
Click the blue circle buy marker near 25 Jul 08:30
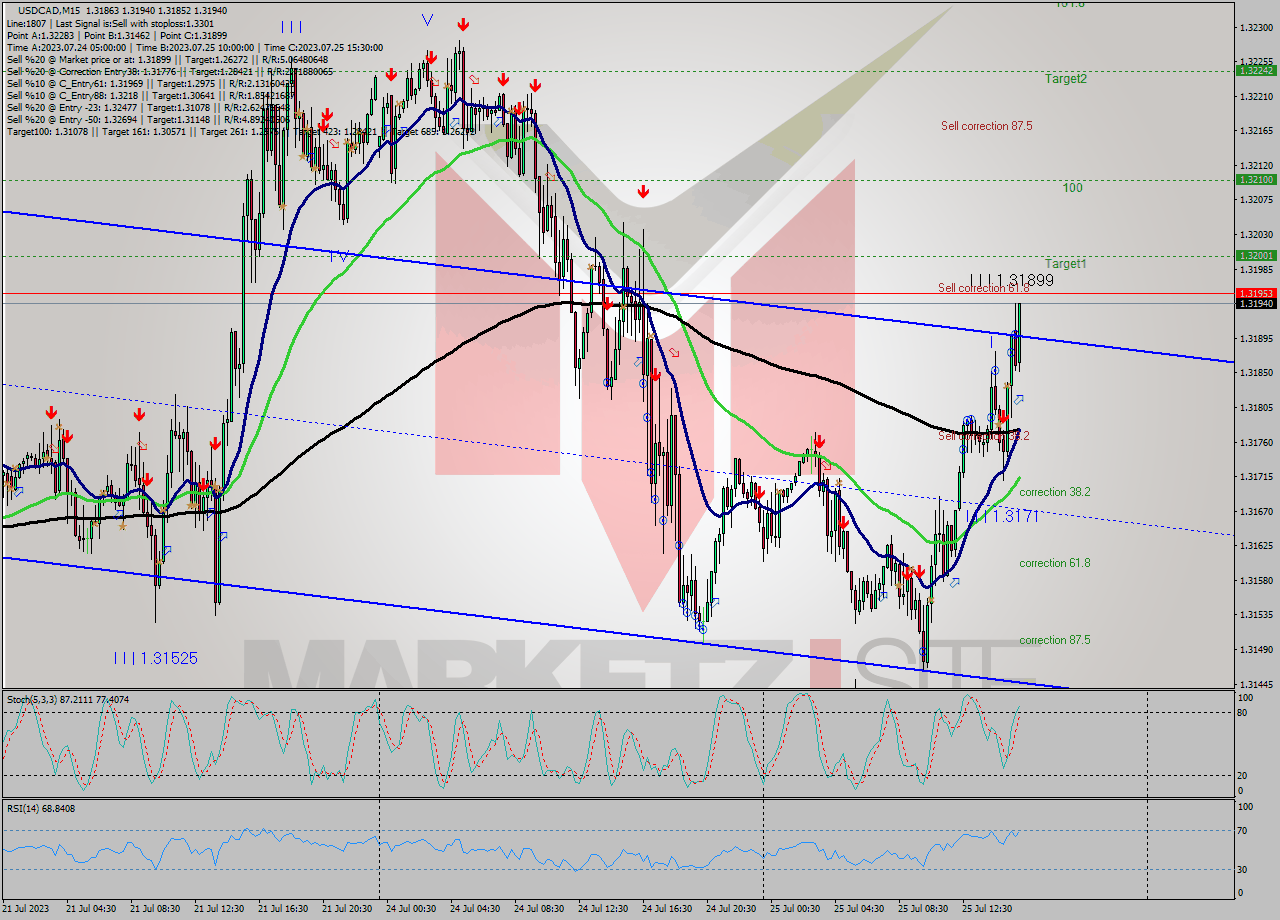(962, 449)
